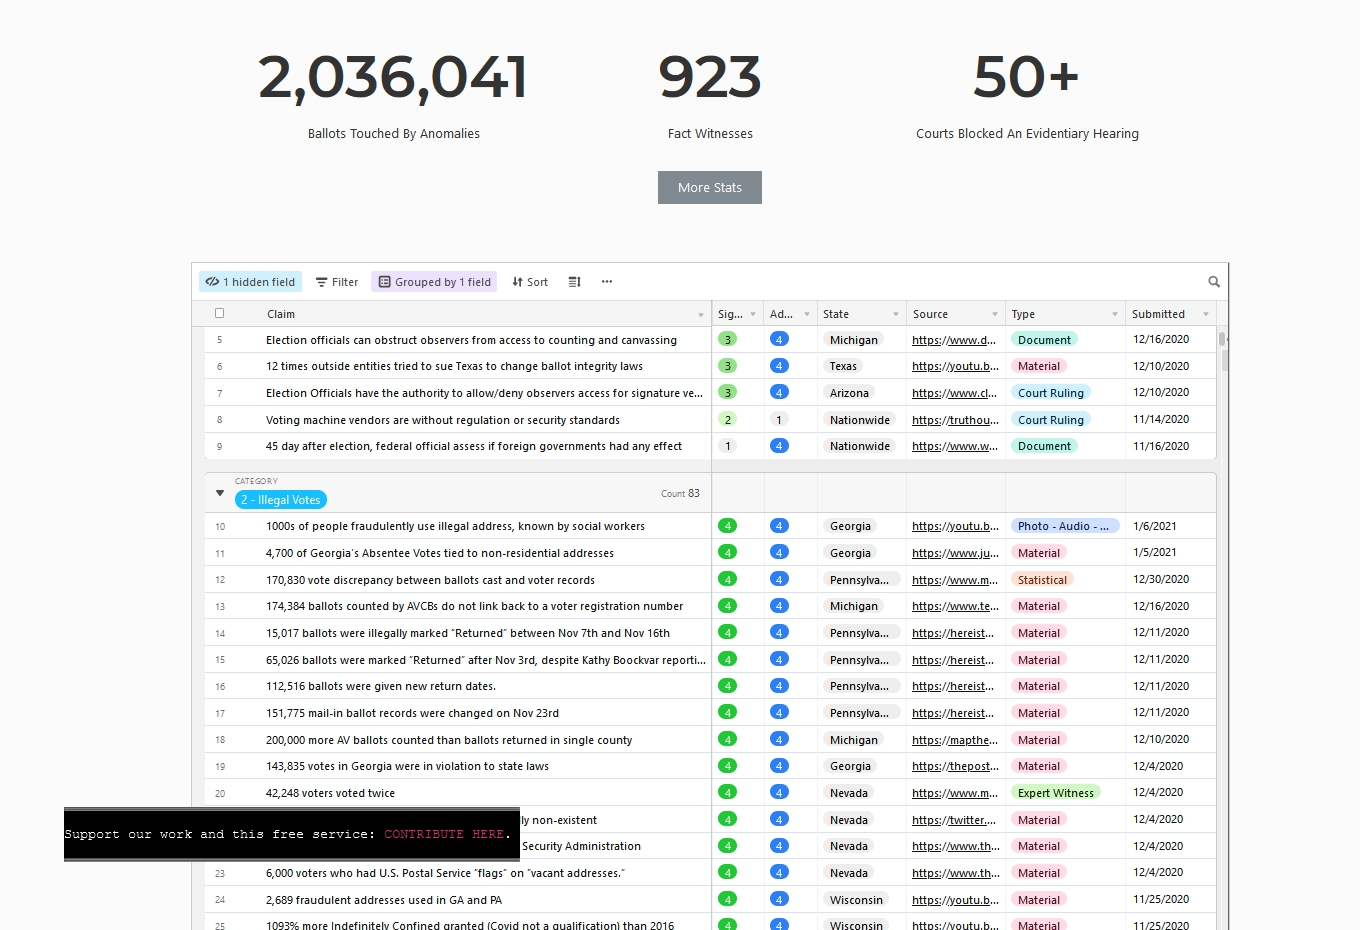Open twitter link in row 21 Nevada
This screenshot has height=930, width=1360.
[954, 820]
